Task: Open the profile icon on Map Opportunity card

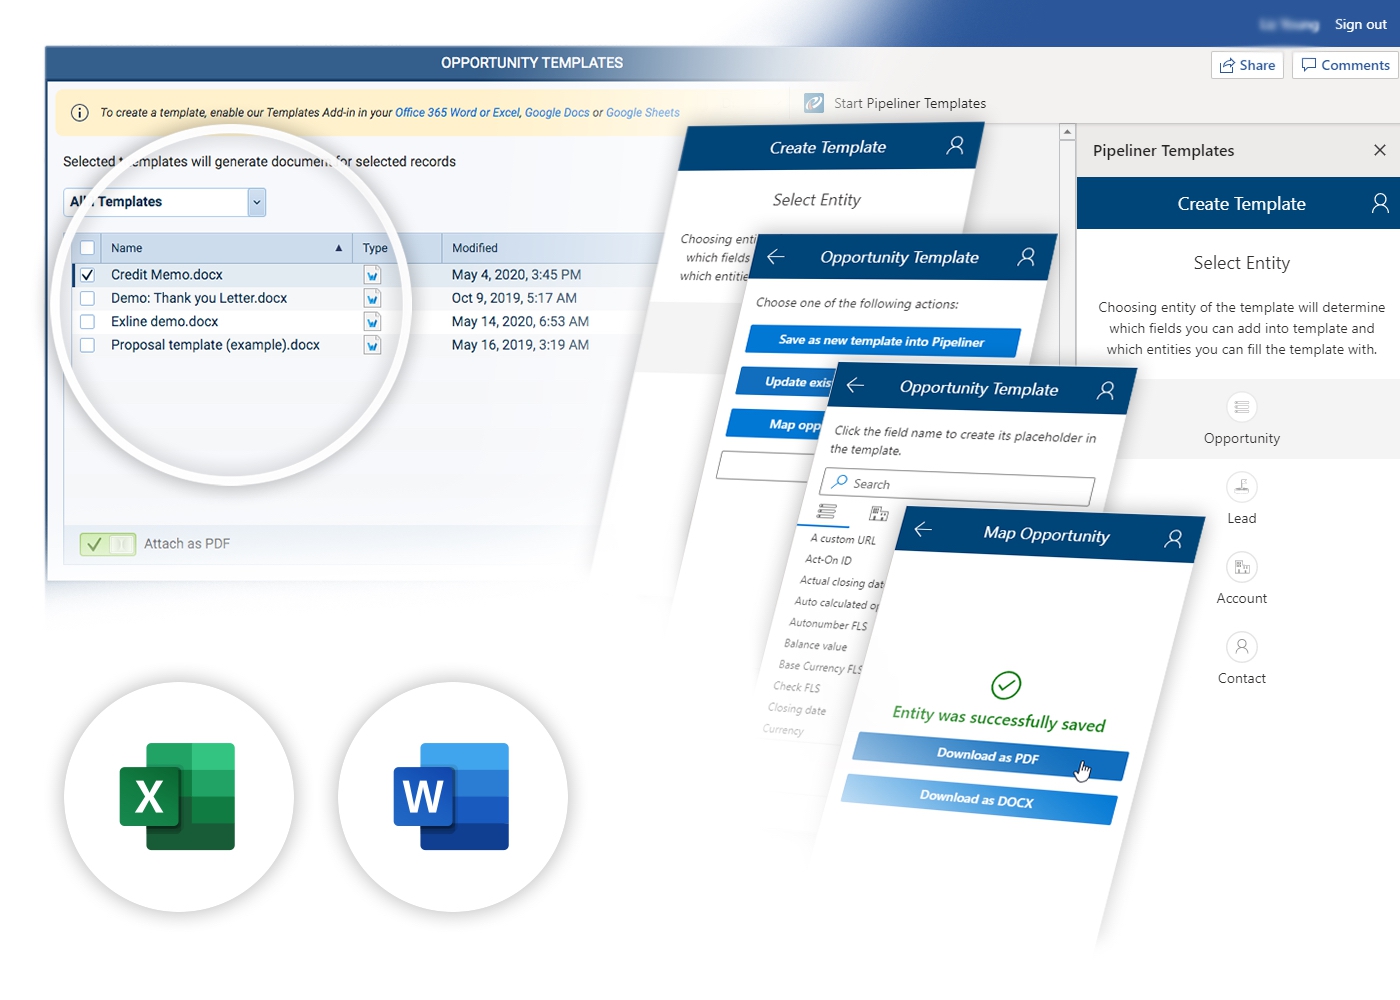Action: pyautogui.click(x=1173, y=539)
